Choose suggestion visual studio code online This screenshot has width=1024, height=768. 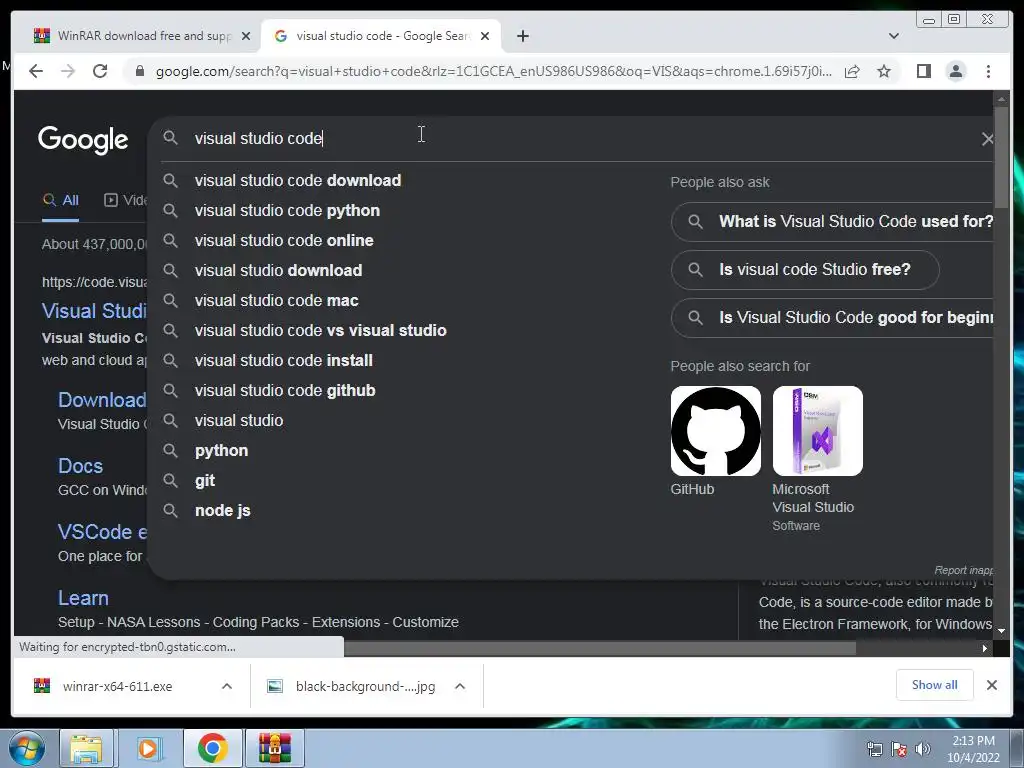[284, 240]
